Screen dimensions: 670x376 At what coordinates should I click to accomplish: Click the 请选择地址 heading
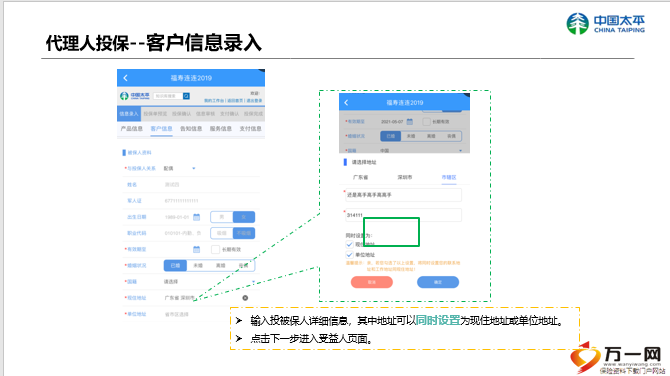coord(364,162)
